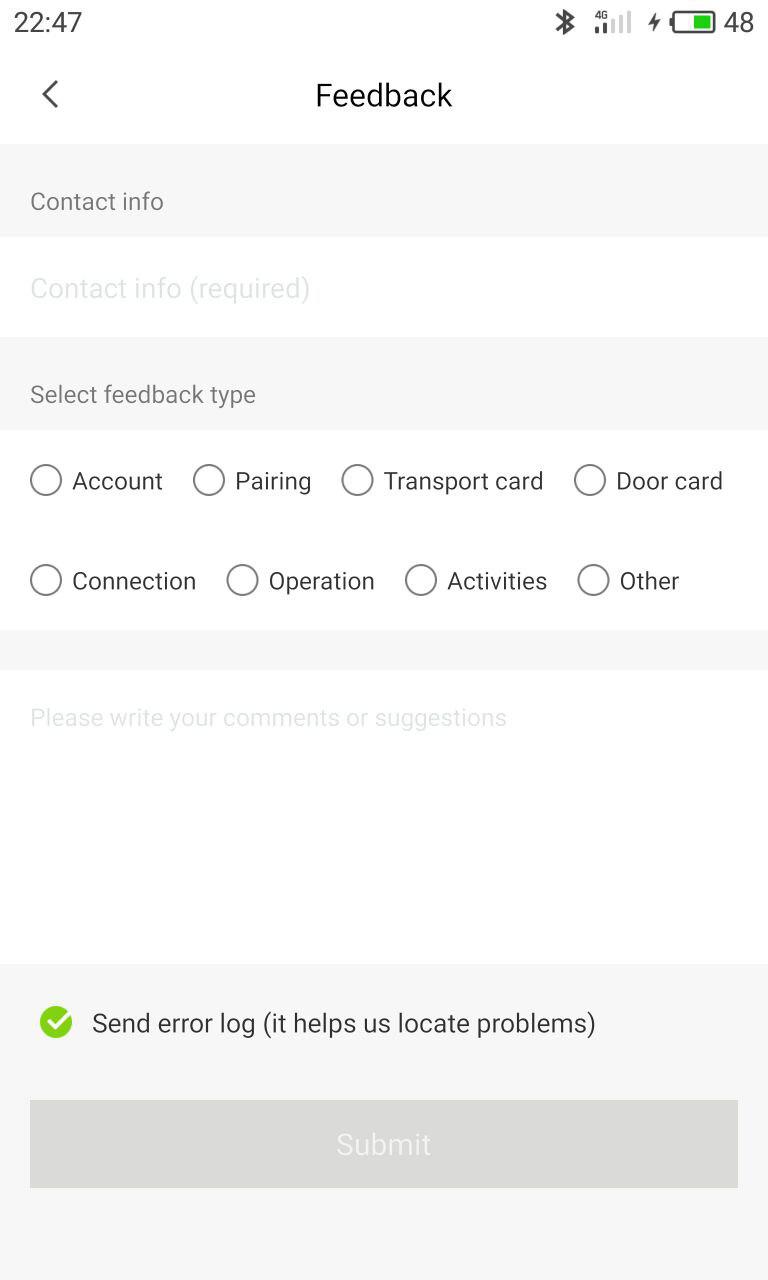768x1280 pixels.
Task: Pick the Door card radio button
Action: pyautogui.click(x=590, y=481)
